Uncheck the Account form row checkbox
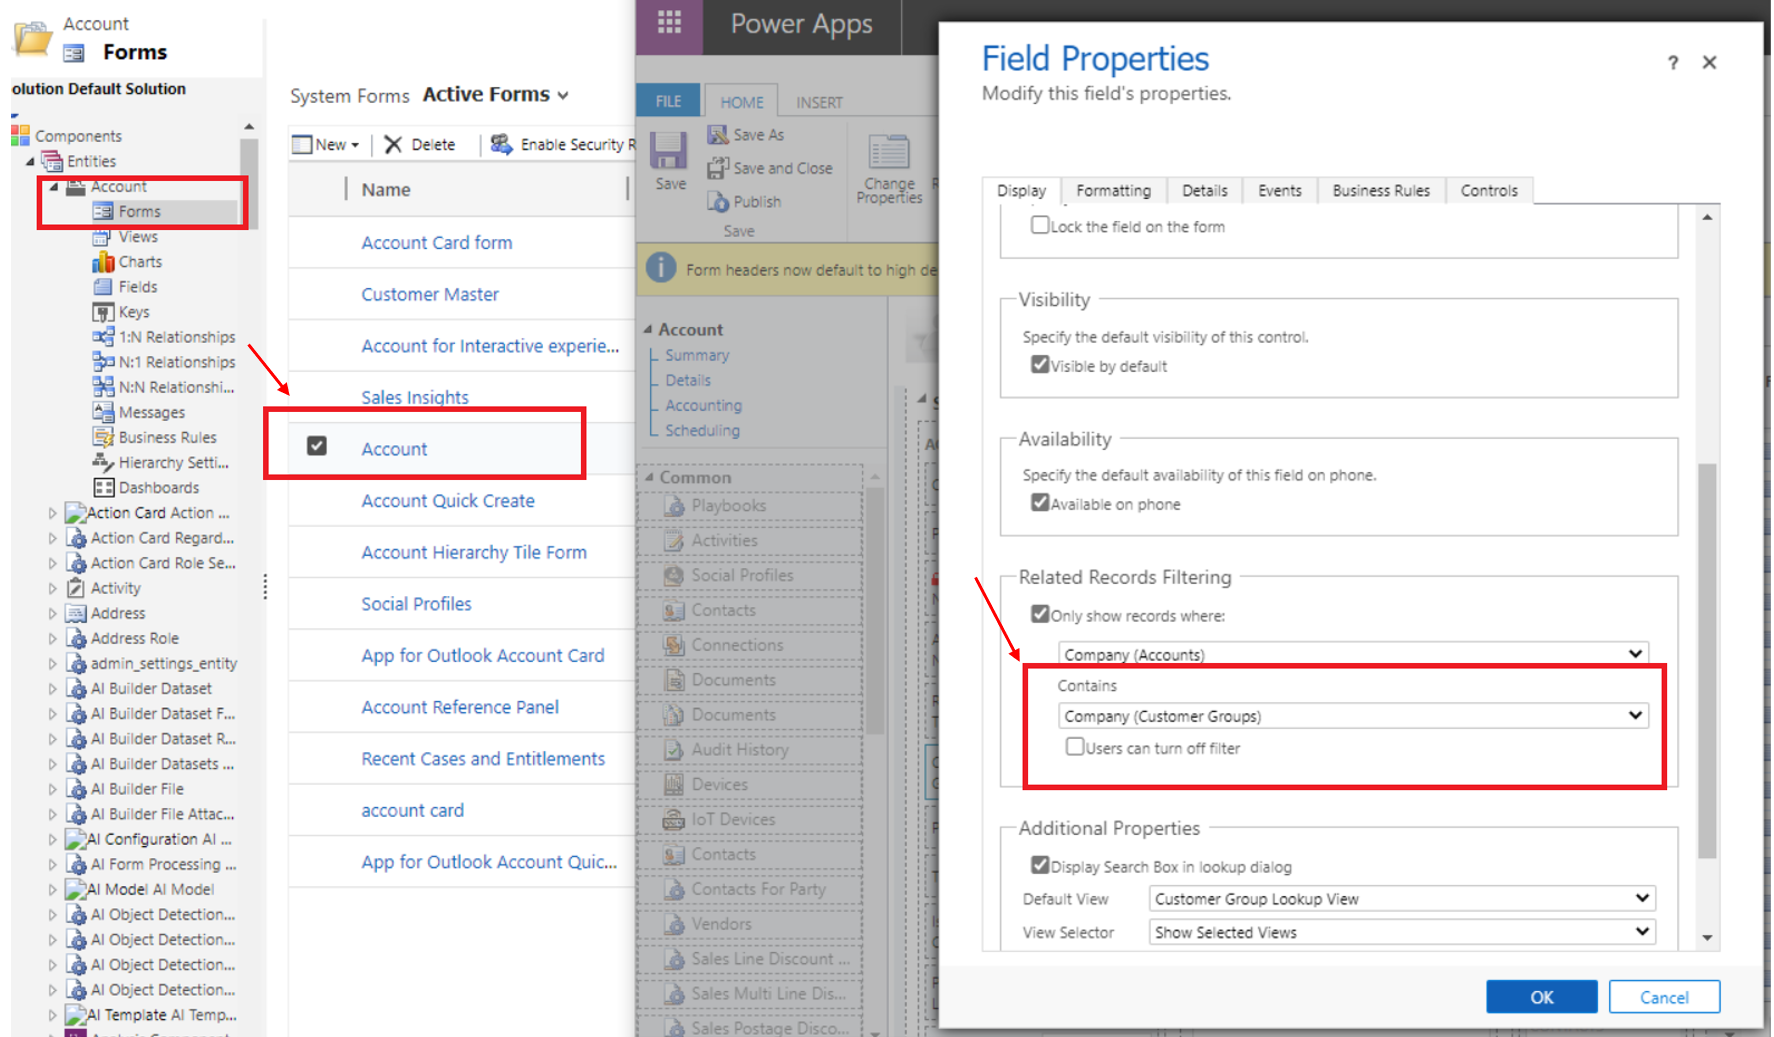The width and height of the screenshot is (1774, 1037). coord(317,446)
